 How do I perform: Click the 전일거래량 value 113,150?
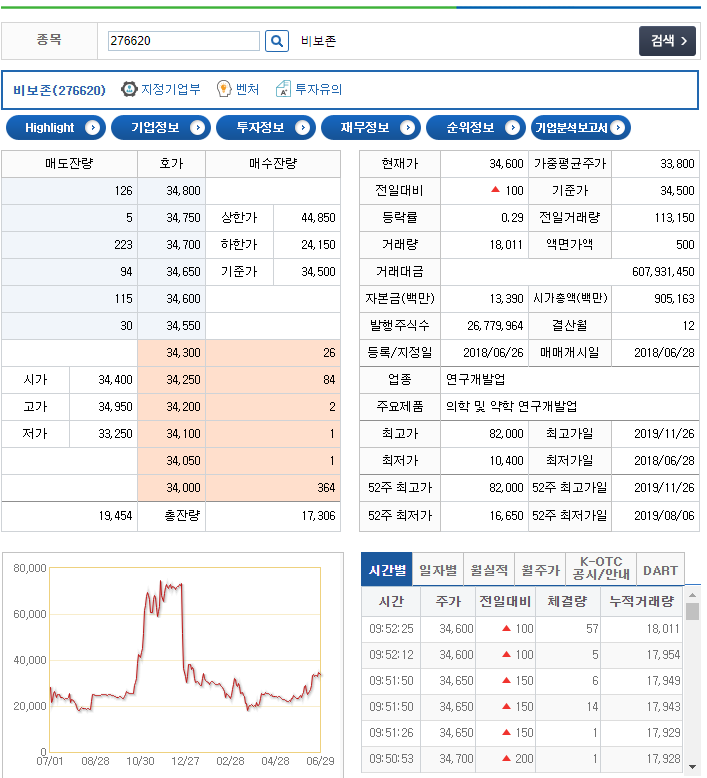pos(674,218)
